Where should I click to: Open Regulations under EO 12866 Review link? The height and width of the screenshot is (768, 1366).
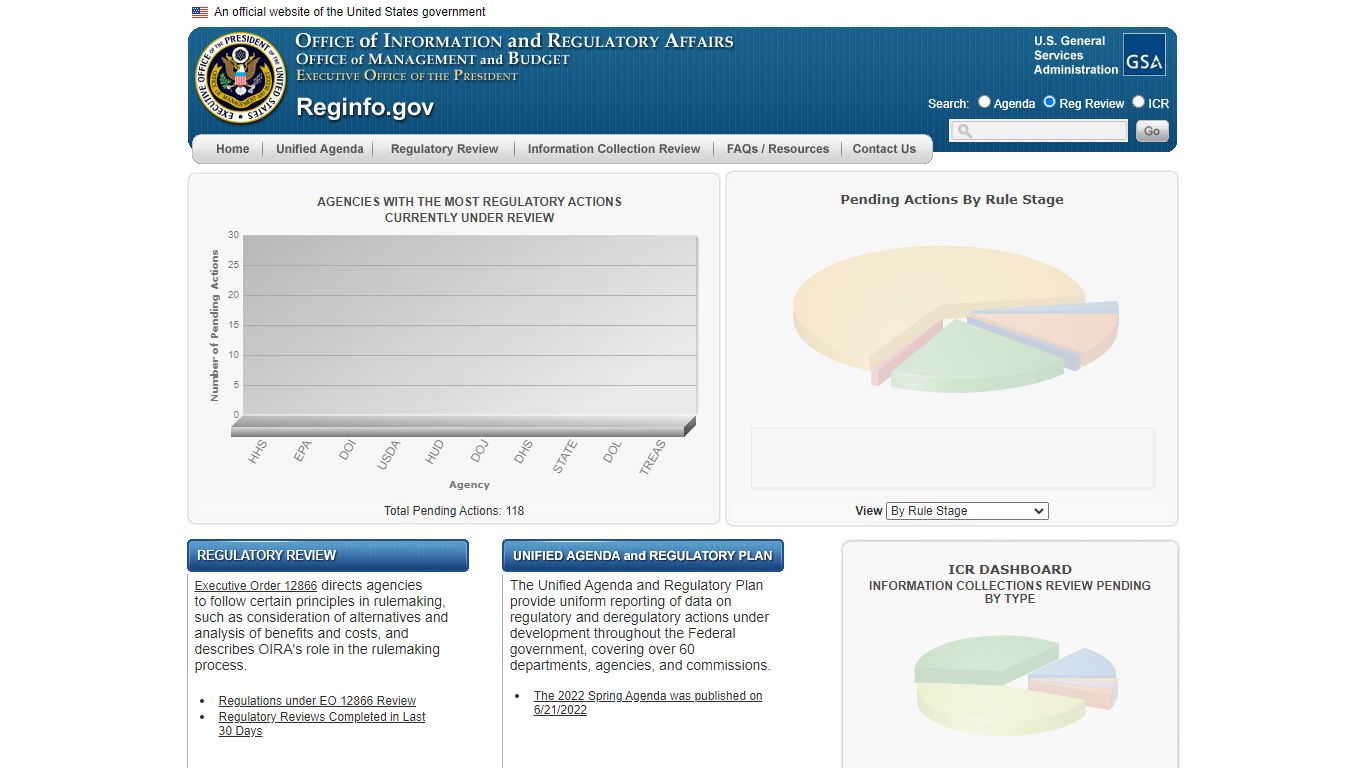pos(317,701)
